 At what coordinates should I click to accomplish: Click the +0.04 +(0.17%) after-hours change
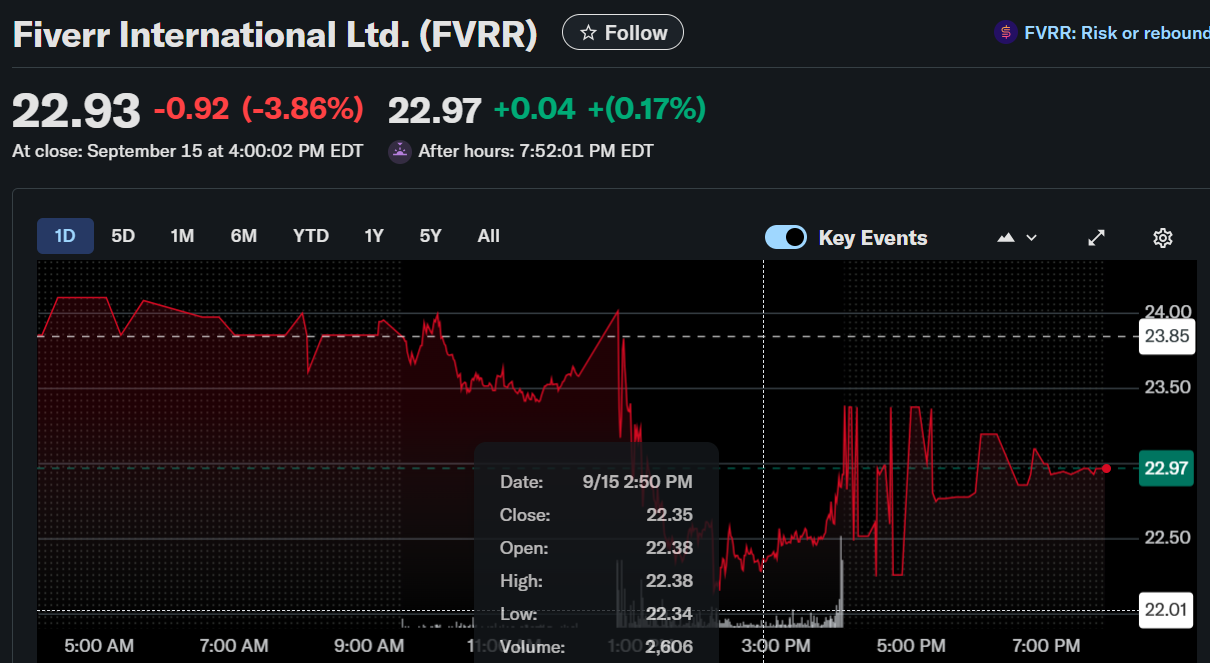coord(600,109)
